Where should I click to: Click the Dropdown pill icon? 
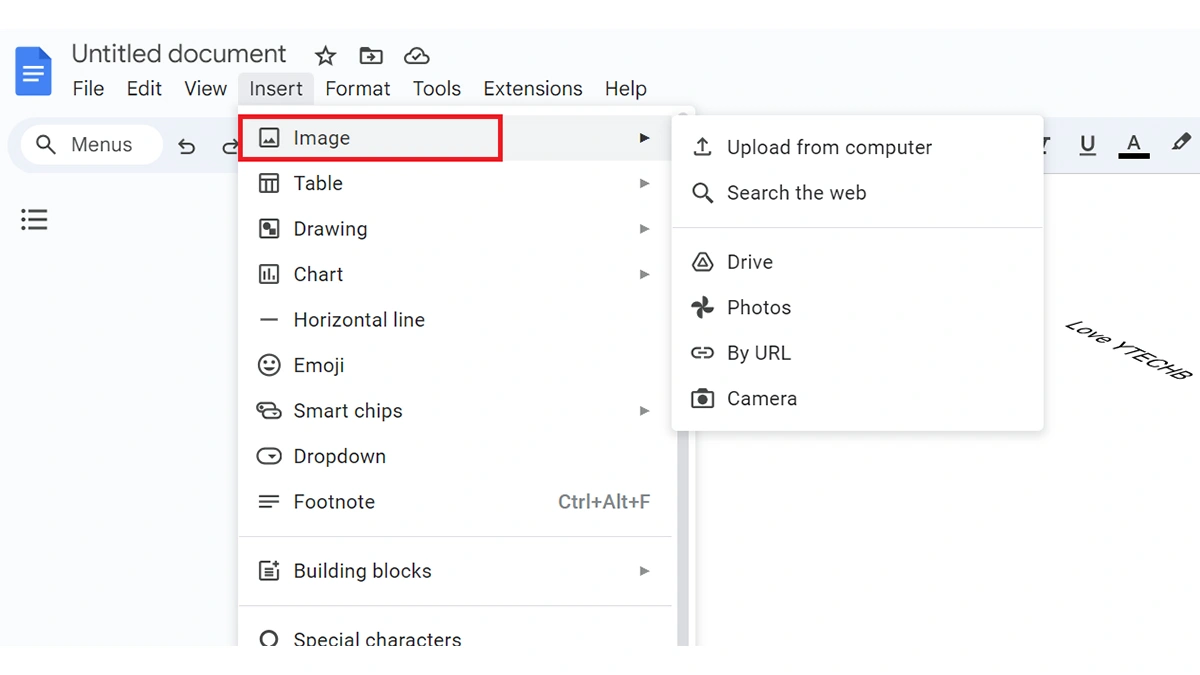[x=269, y=456]
